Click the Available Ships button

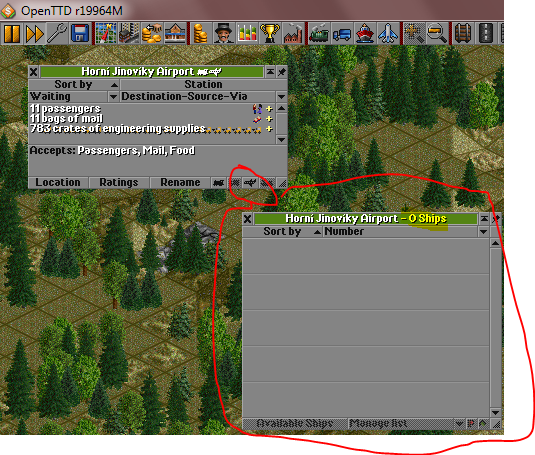click(294, 424)
